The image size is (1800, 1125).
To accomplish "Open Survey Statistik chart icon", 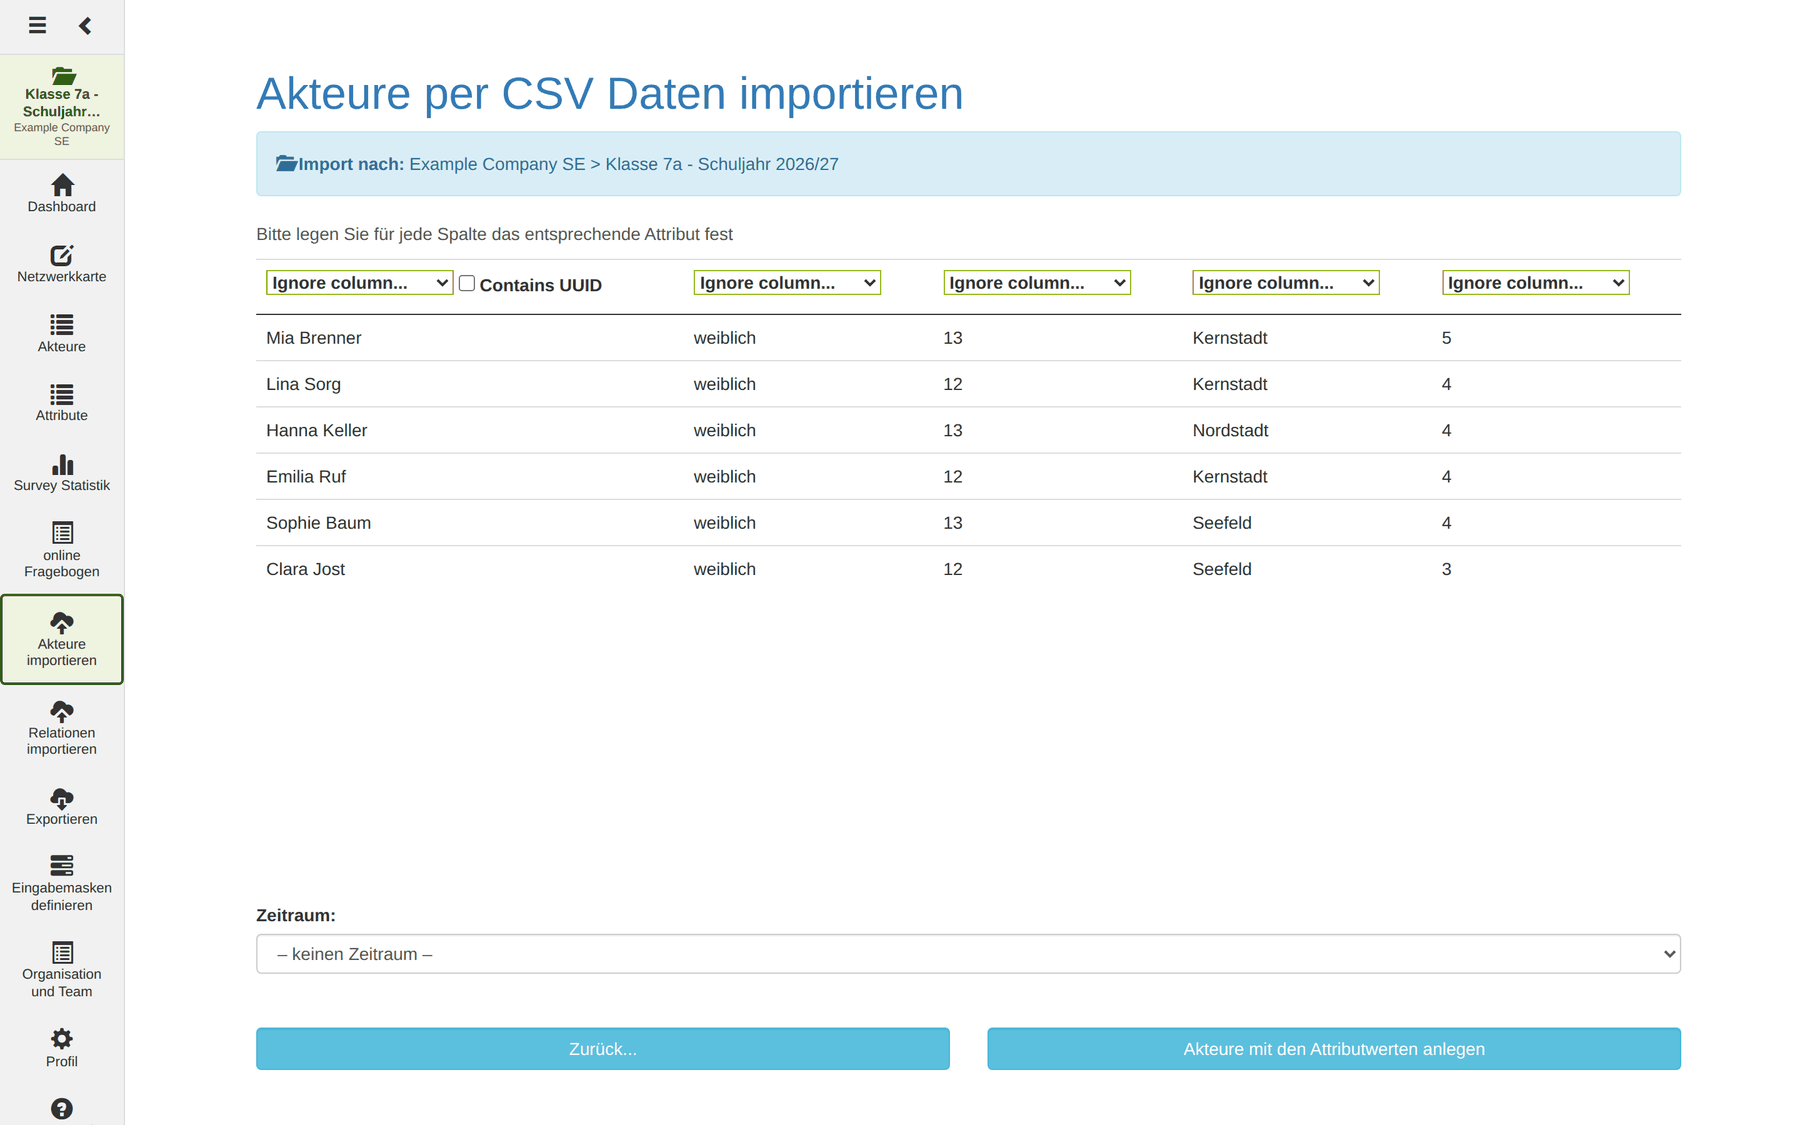I will (62, 464).
